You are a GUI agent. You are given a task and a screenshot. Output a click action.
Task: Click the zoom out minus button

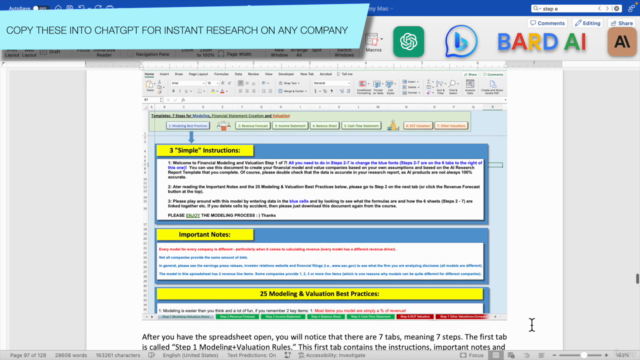click(554, 355)
